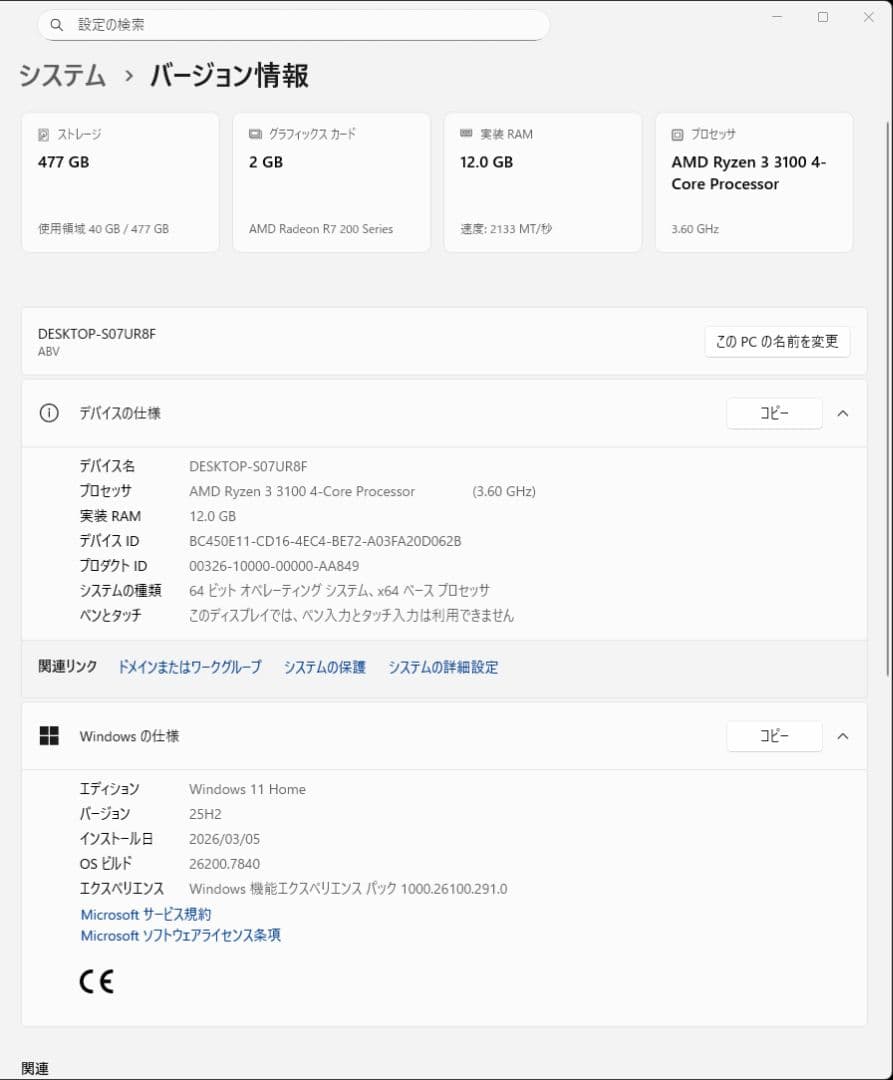Click the processor chip icon
Screen dimensions: 893x1080
(677, 134)
